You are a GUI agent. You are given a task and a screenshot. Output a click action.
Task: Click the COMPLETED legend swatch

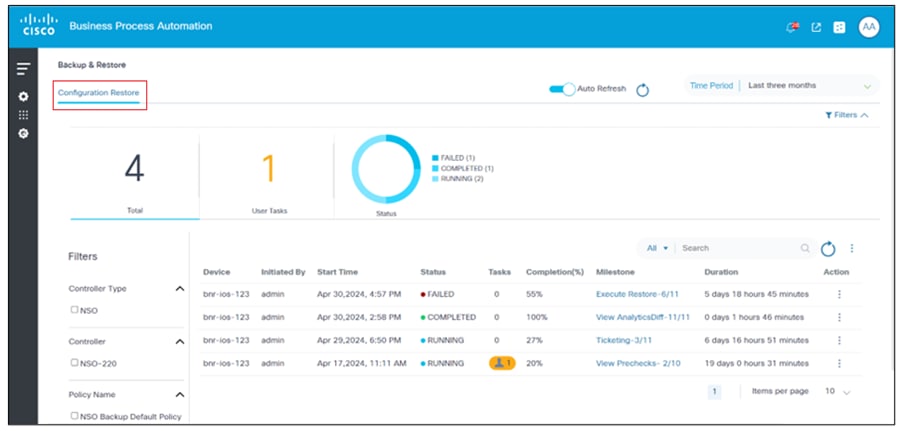pos(435,168)
